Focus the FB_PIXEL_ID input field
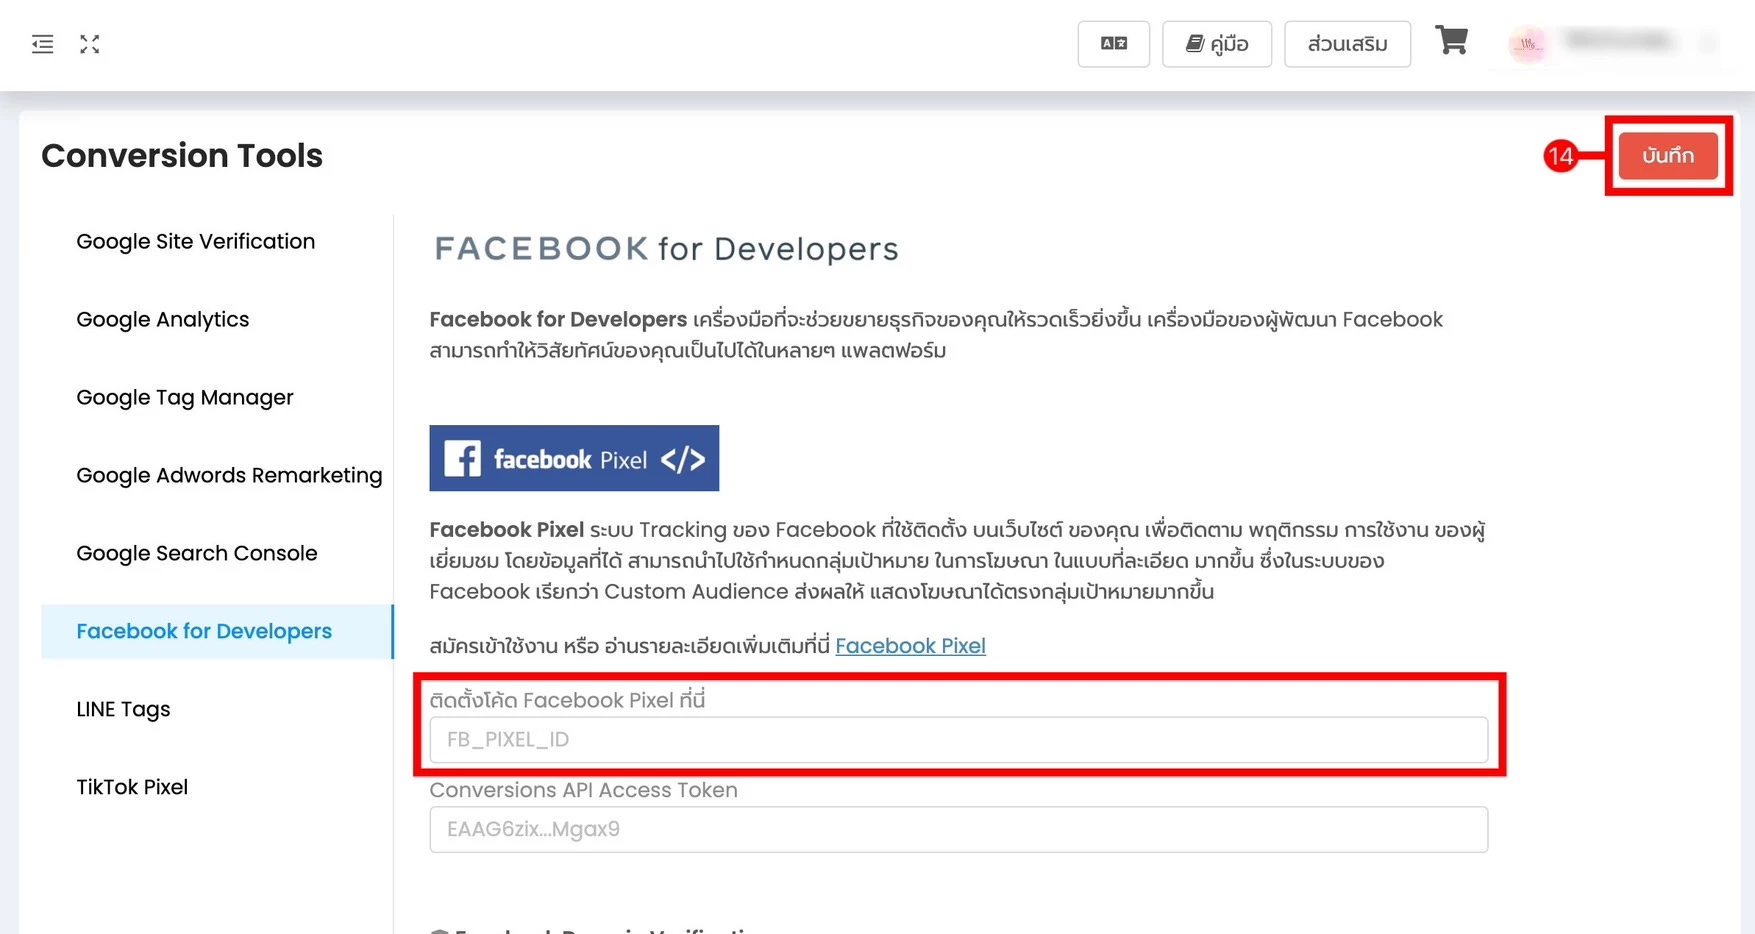 tap(958, 740)
